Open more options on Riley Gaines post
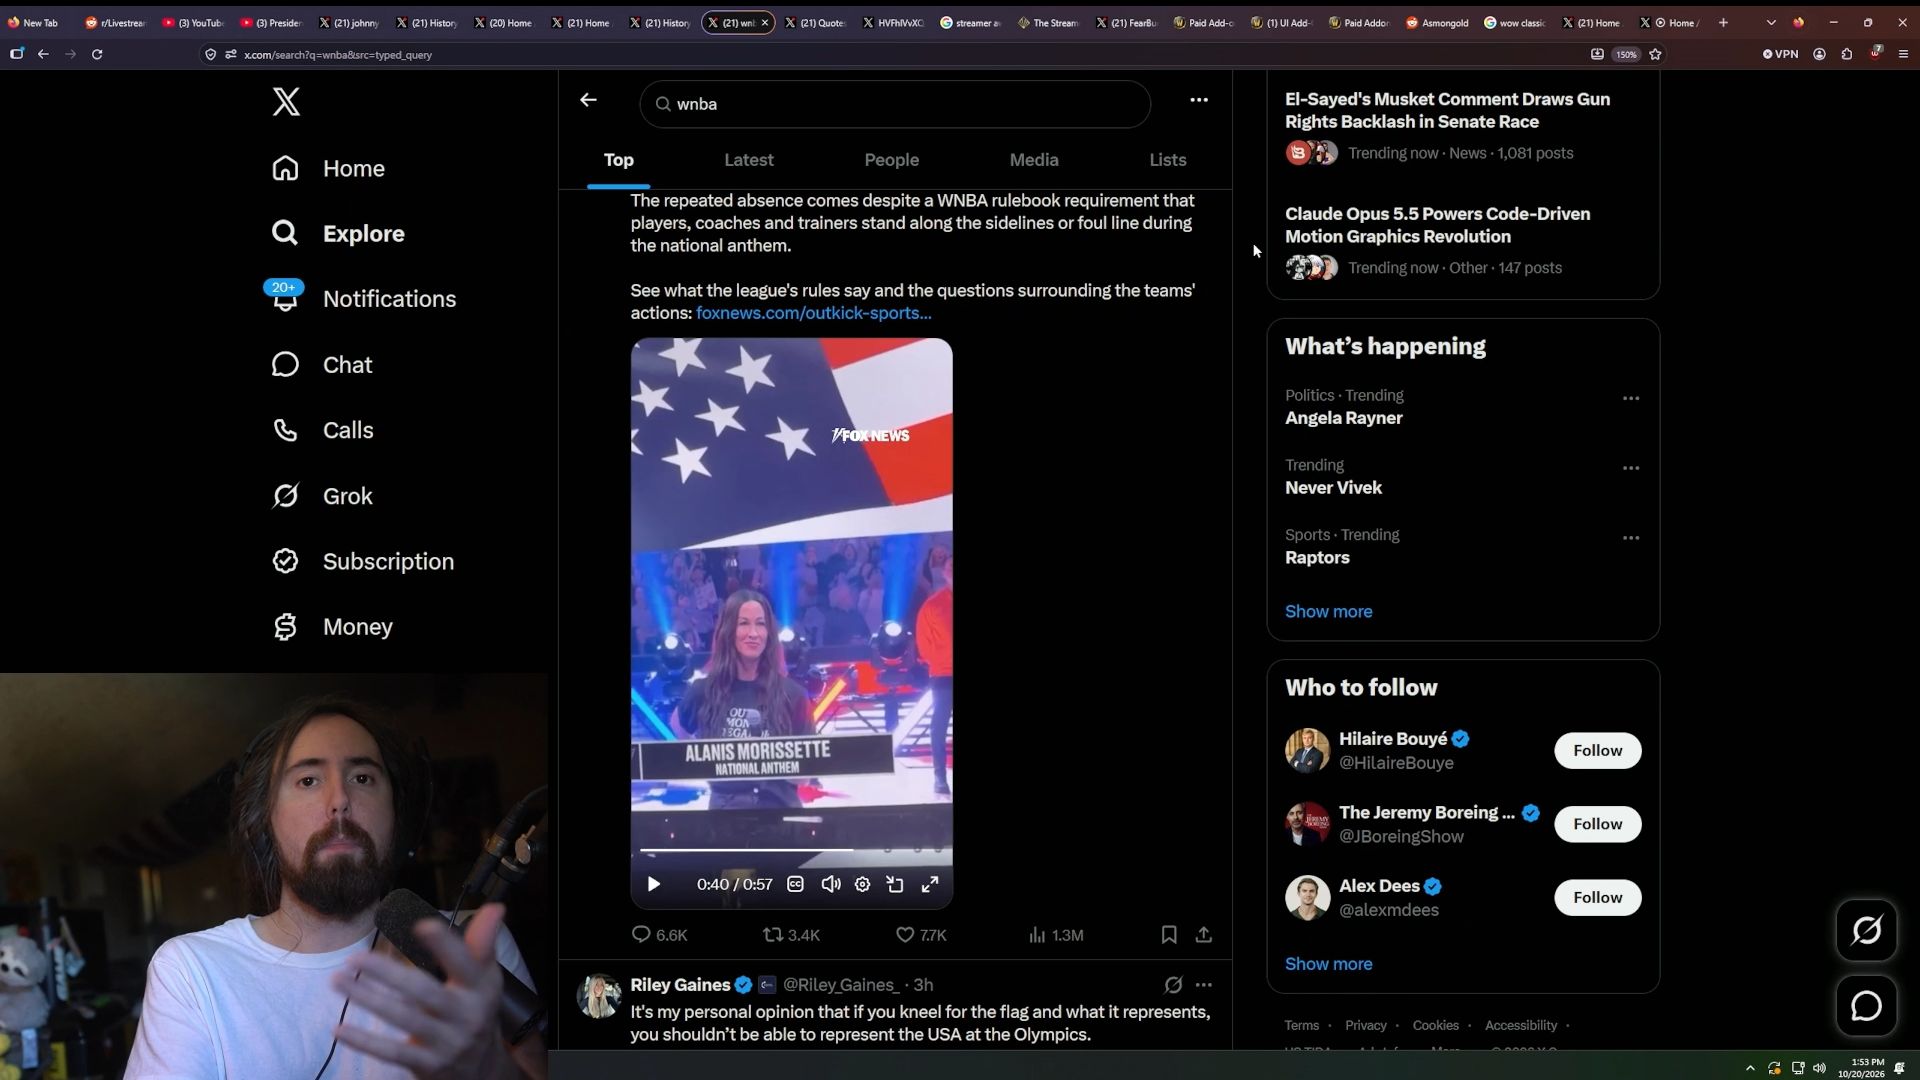Screen dimensions: 1920x1080 [x=1204, y=985]
